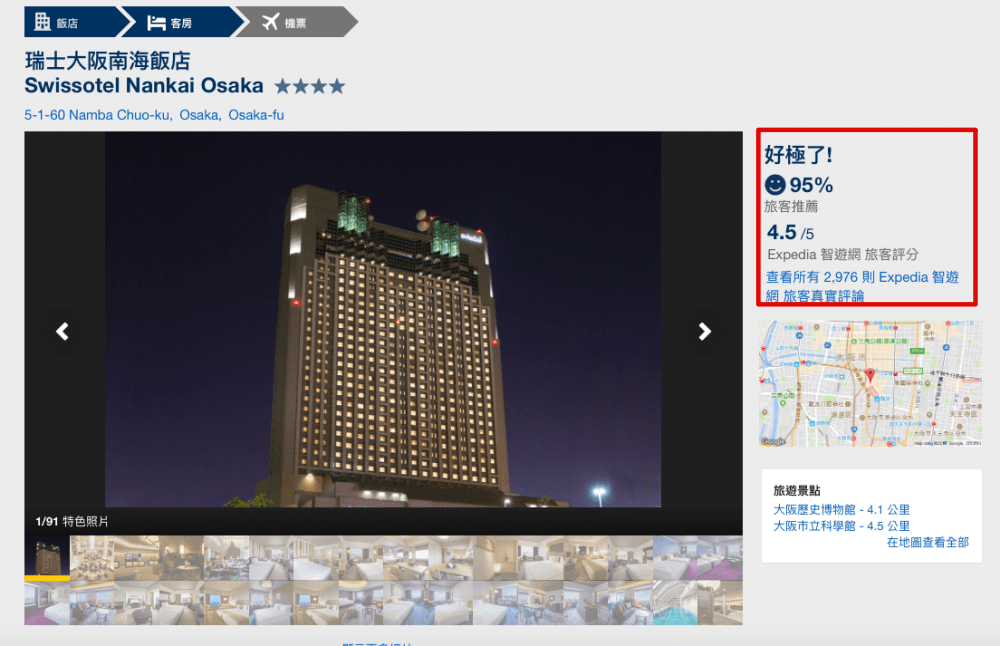Click the 好極了! rating label
The width and height of the screenshot is (1000, 646).
pyautogui.click(x=798, y=154)
